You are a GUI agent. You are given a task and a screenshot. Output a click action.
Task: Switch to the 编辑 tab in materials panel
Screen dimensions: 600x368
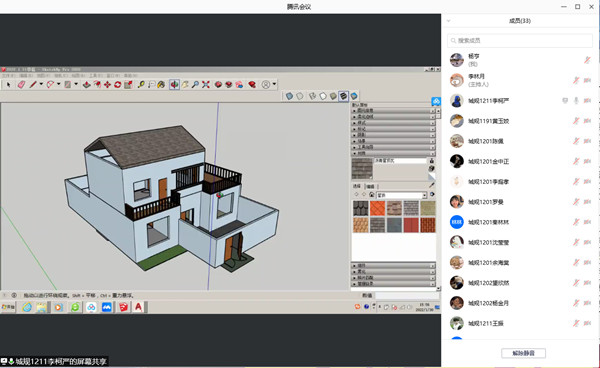coord(370,186)
